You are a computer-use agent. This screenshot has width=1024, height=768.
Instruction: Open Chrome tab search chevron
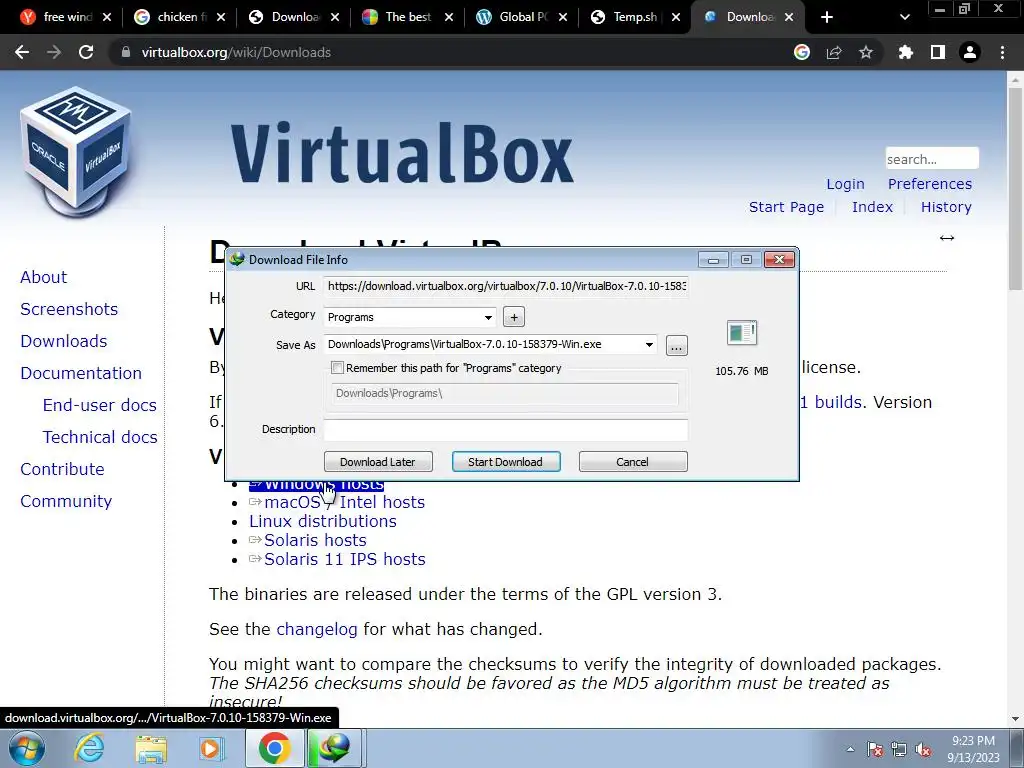coord(904,17)
